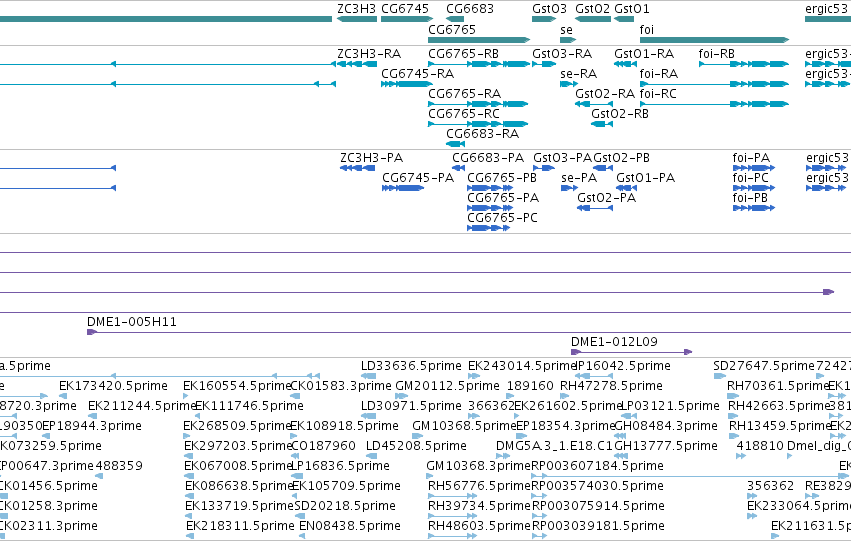Click EST EK173420.5prime
Screen dimensions: 851x541
[113, 386]
